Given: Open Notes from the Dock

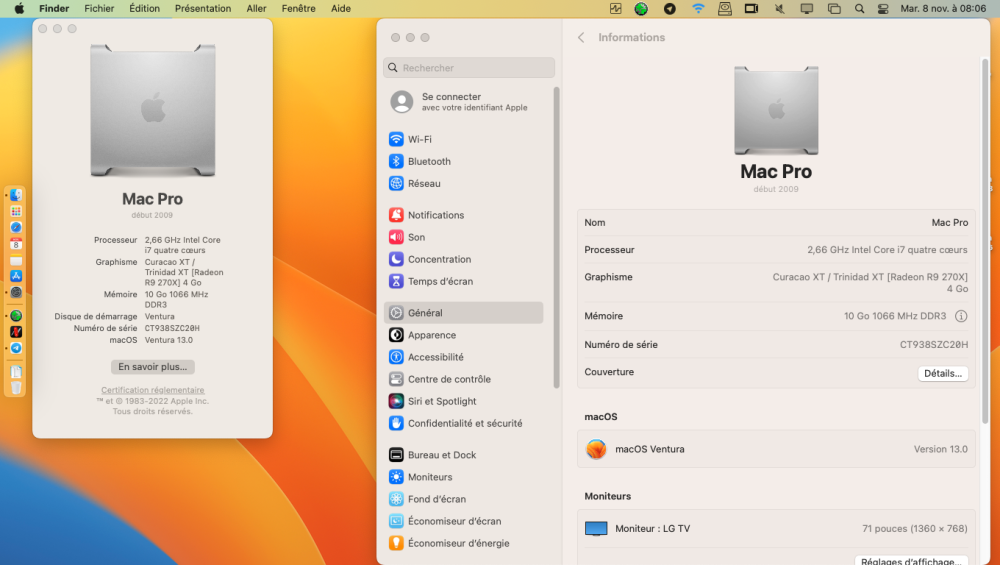Looking at the screenshot, I should [16, 260].
